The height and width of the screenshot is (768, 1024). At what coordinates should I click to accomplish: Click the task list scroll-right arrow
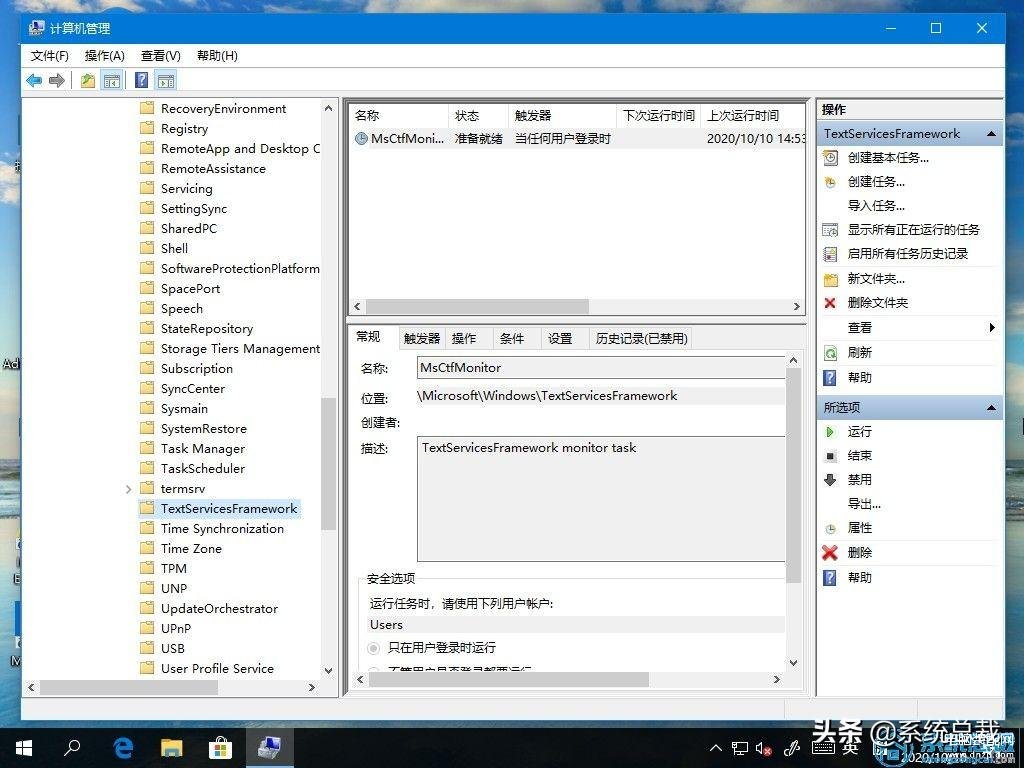(x=796, y=306)
